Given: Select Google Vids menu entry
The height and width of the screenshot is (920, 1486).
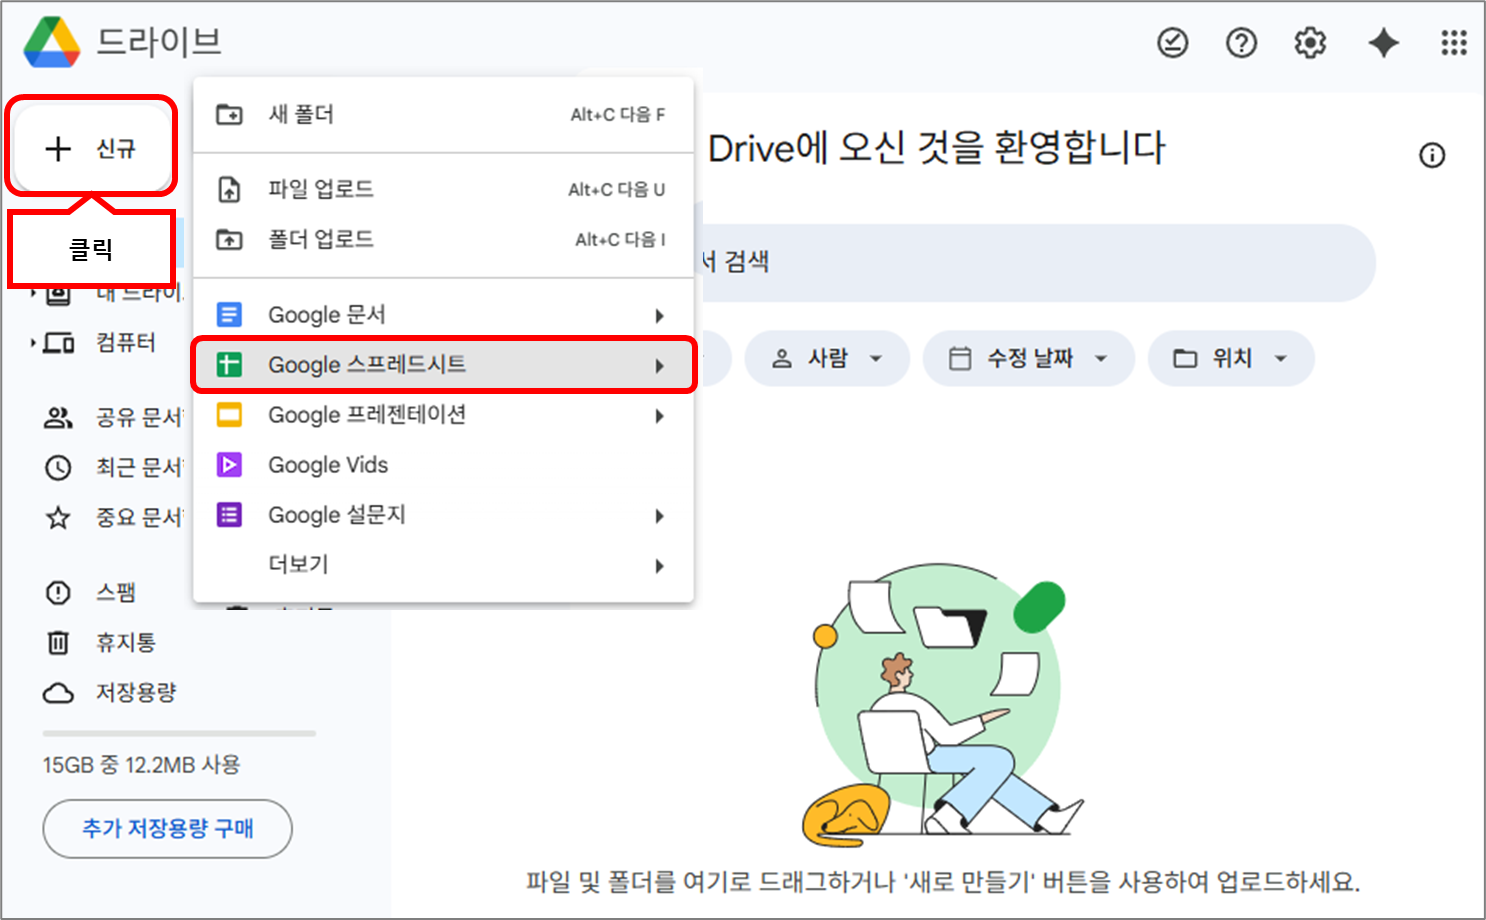Looking at the screenshot, I should click(443, 465).
